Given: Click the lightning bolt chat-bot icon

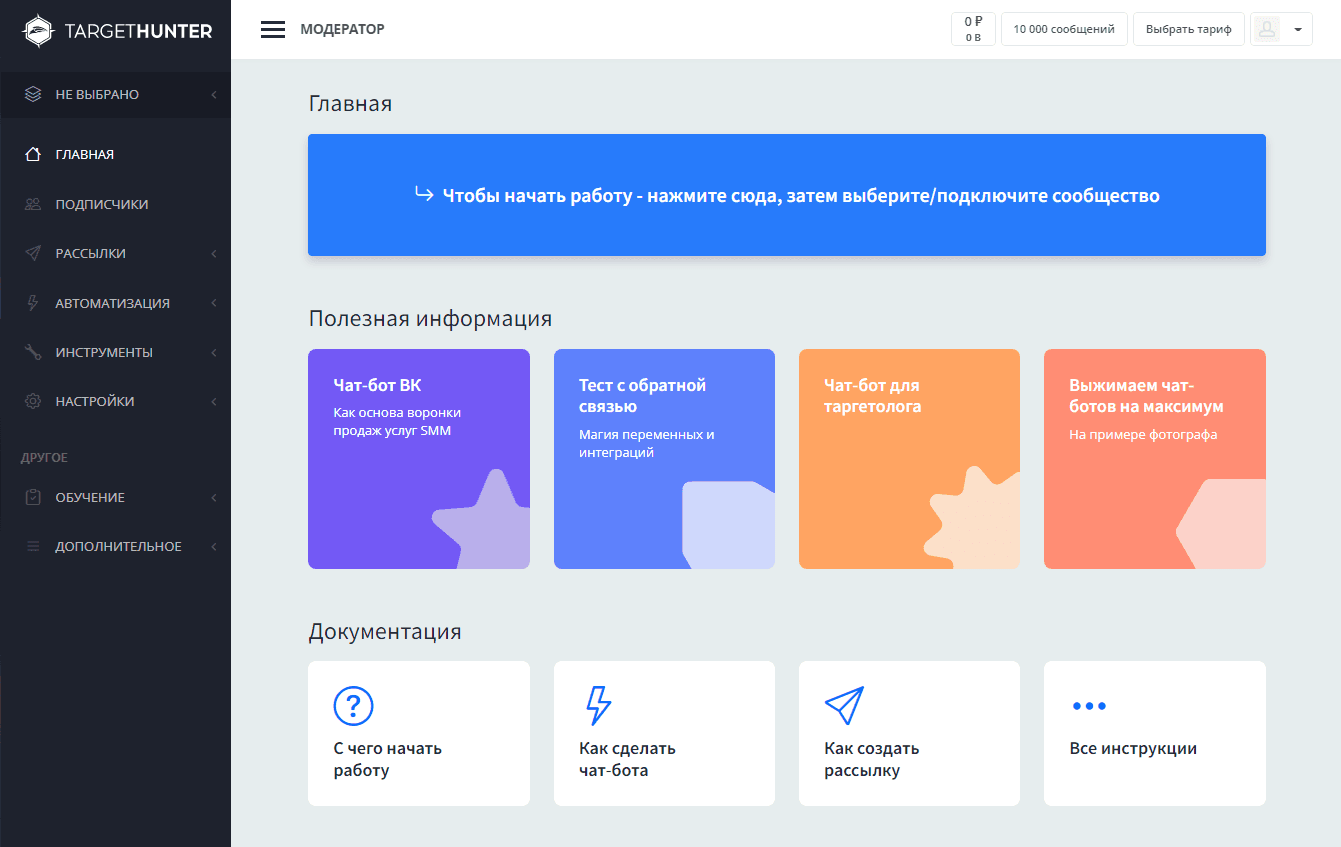Looking at the screenshot, I should [x=597, y=705].
